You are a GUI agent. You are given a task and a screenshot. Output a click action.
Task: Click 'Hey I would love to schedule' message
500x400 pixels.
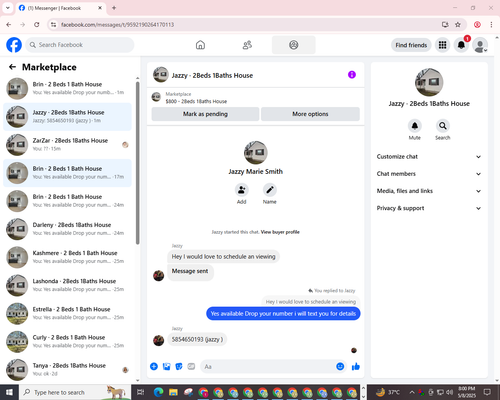[x=223, y=257]
